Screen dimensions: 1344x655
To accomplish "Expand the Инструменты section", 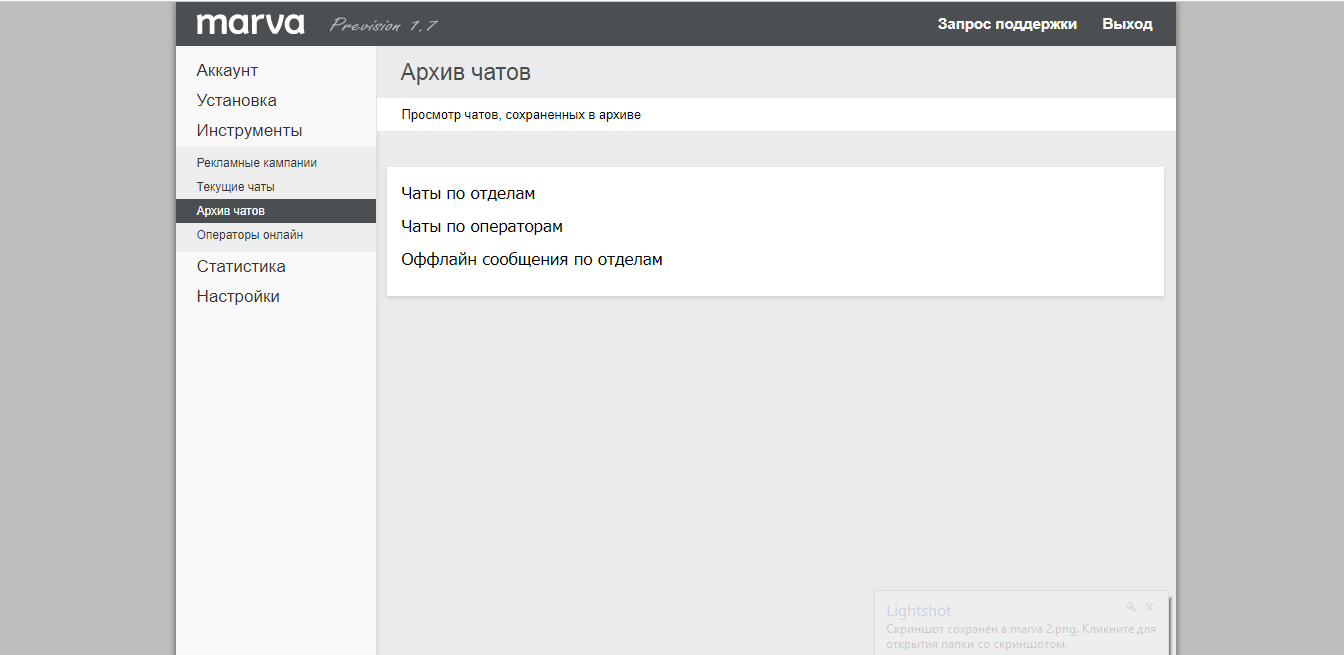I will coord(247,130).
